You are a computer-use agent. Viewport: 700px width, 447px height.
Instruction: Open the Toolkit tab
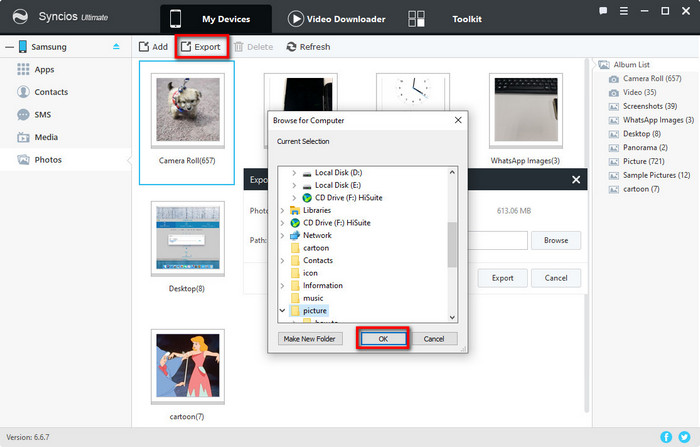click(x=445, y=19)
